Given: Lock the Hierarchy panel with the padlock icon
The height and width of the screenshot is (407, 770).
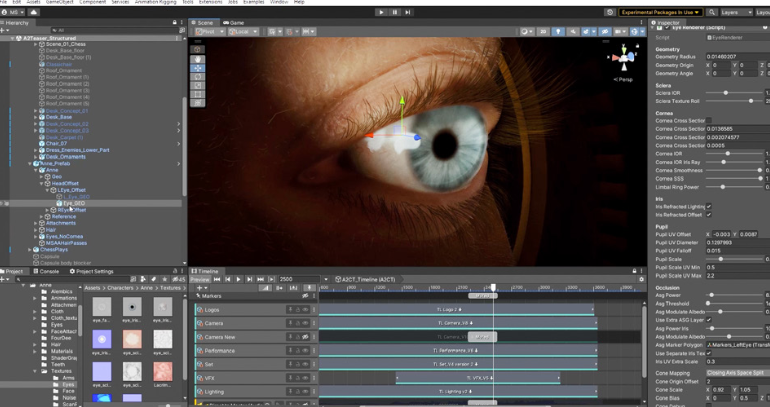Looking at the screenshot, I should tap(176, 22).
